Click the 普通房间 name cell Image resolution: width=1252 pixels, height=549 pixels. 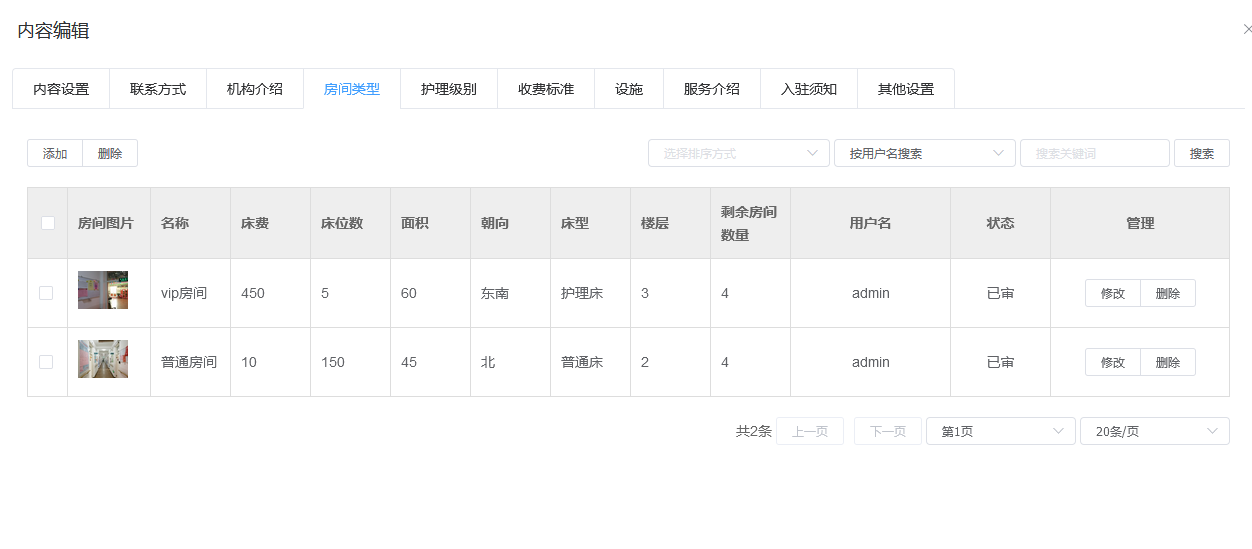(189, 362)
